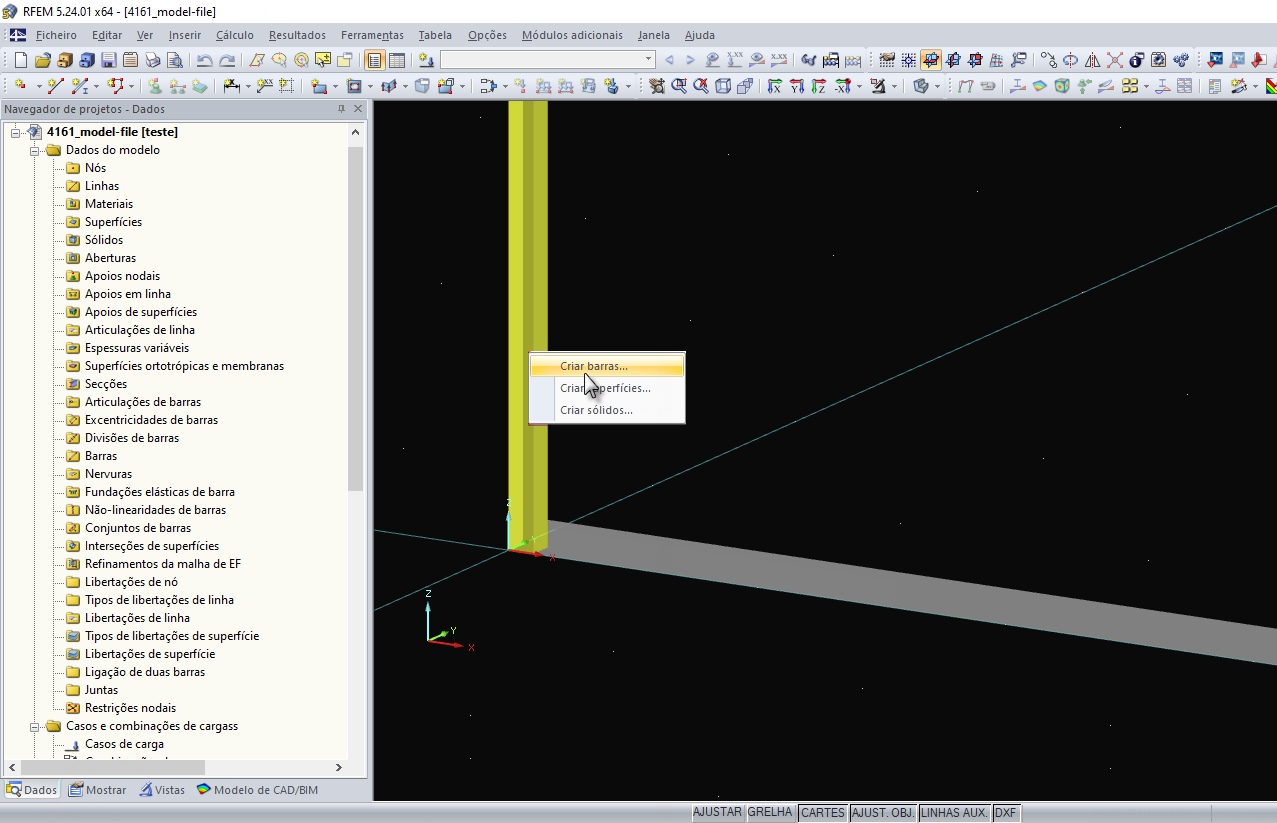Collapse the Dados do modelo folder

click(34, 150)
